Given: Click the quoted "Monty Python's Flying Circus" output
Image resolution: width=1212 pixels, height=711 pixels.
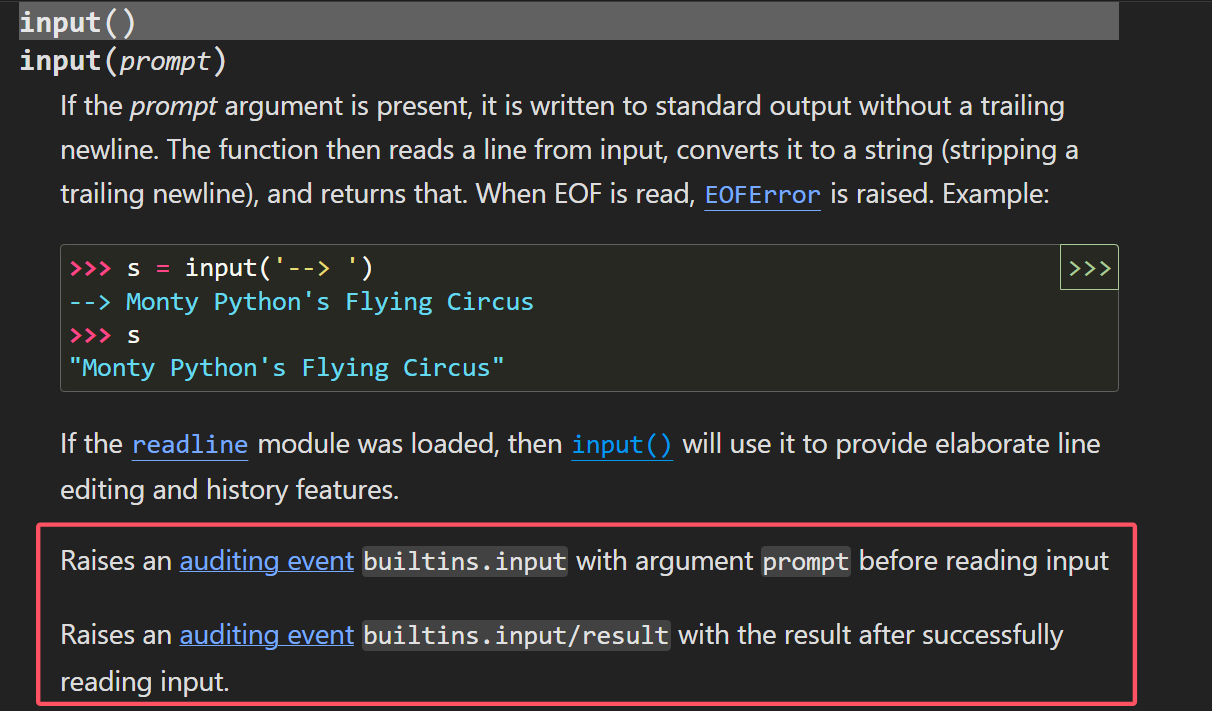Looking at the screenshot, I should [x=287, y=368].
